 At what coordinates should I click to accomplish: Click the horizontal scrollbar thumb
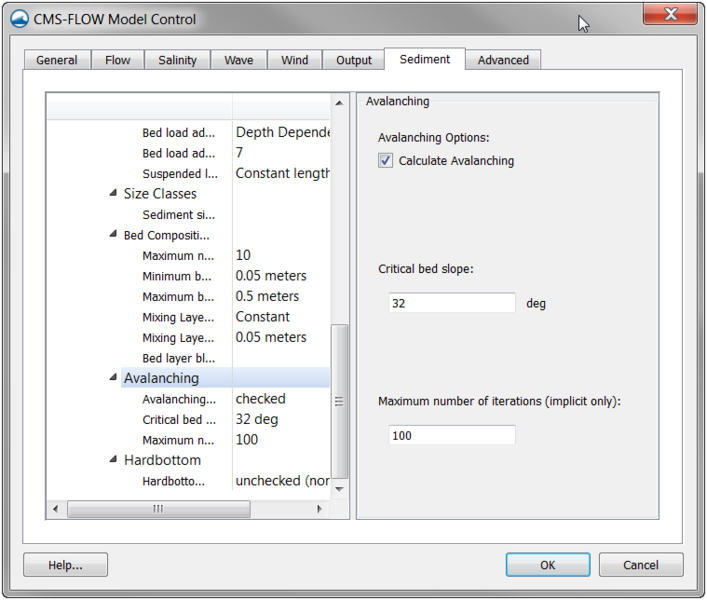point(159,509)
